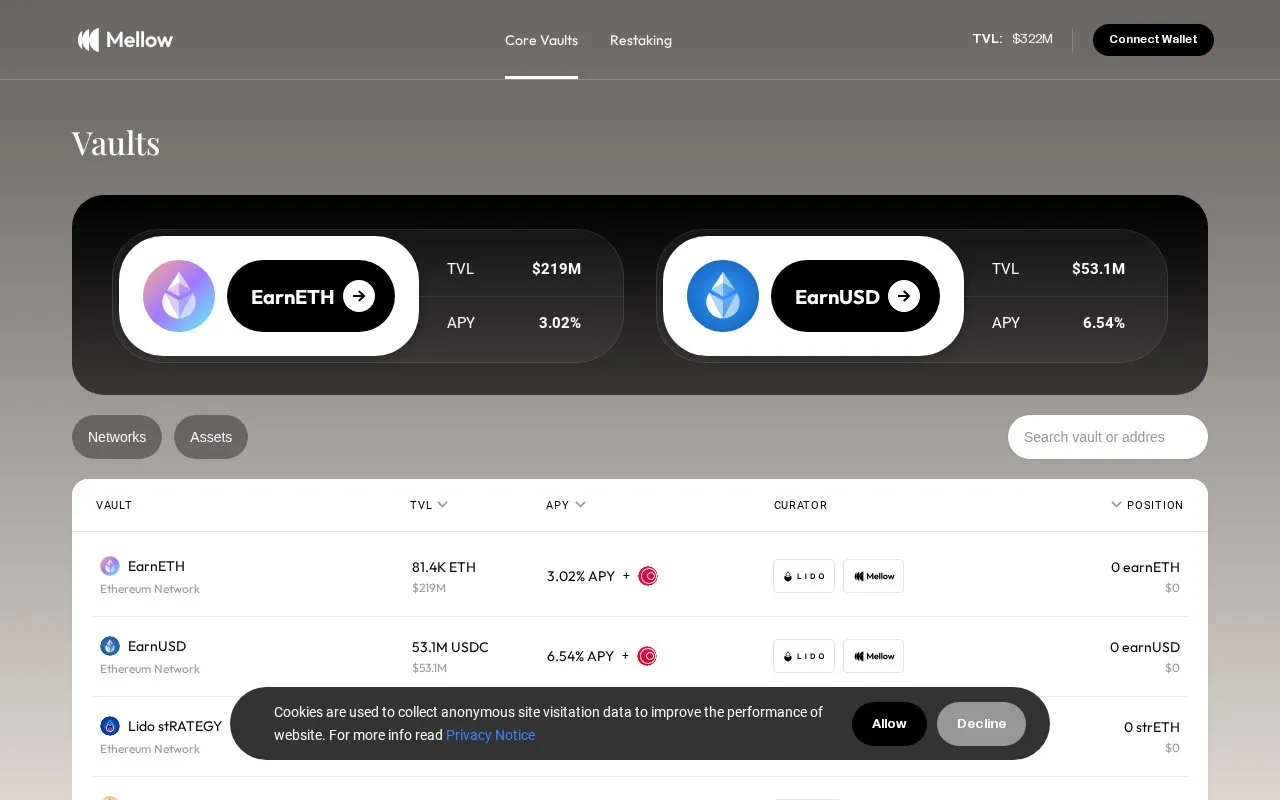Sort vaults by TVL column chevron

443,505
